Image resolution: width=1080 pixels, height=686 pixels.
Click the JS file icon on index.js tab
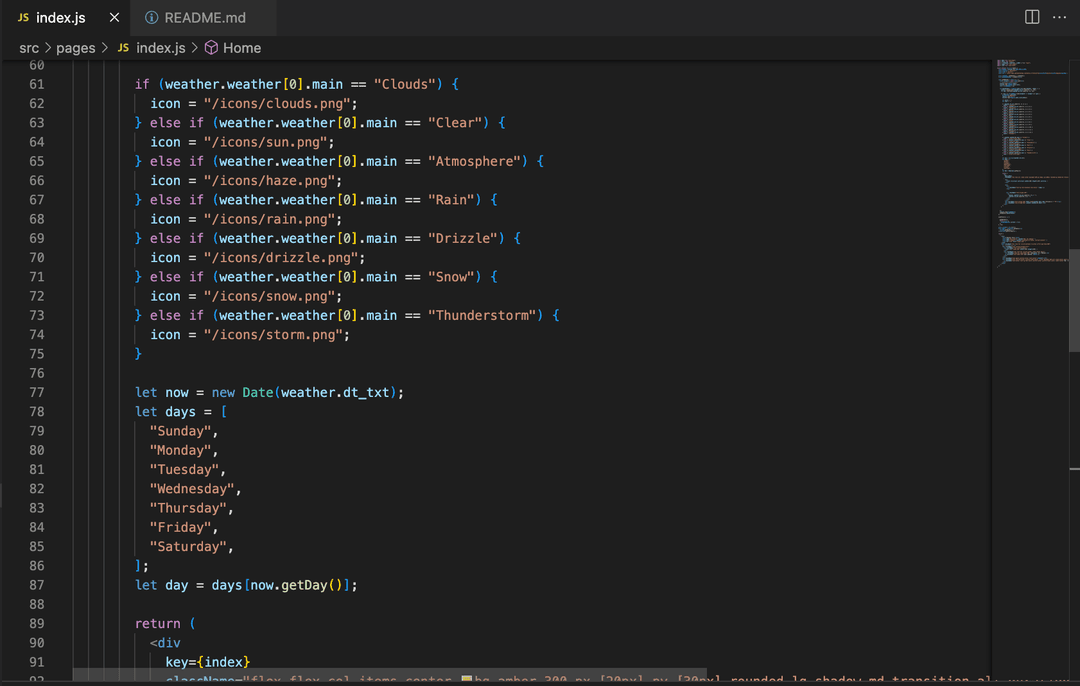tap(23, 18)
